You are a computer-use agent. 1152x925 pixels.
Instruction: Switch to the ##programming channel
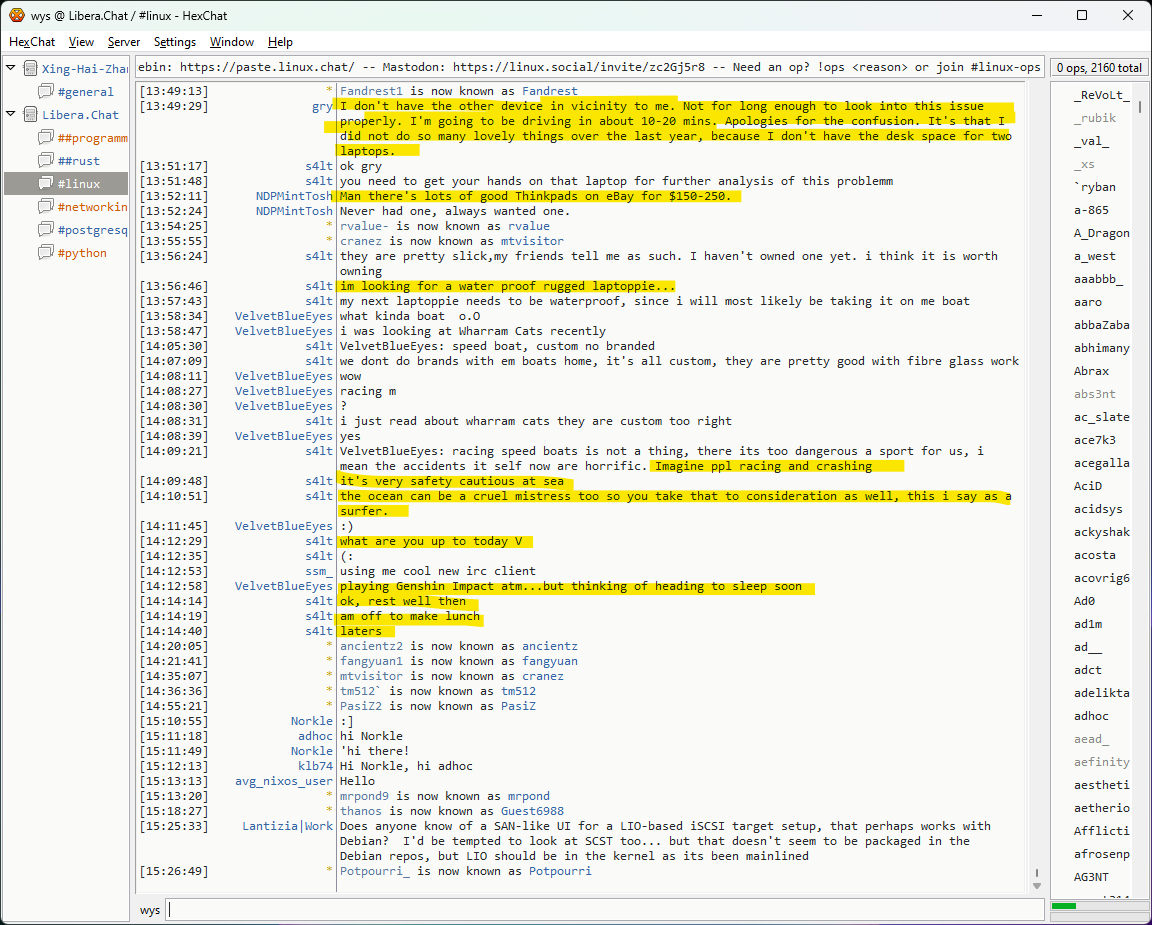click(92, 138)
